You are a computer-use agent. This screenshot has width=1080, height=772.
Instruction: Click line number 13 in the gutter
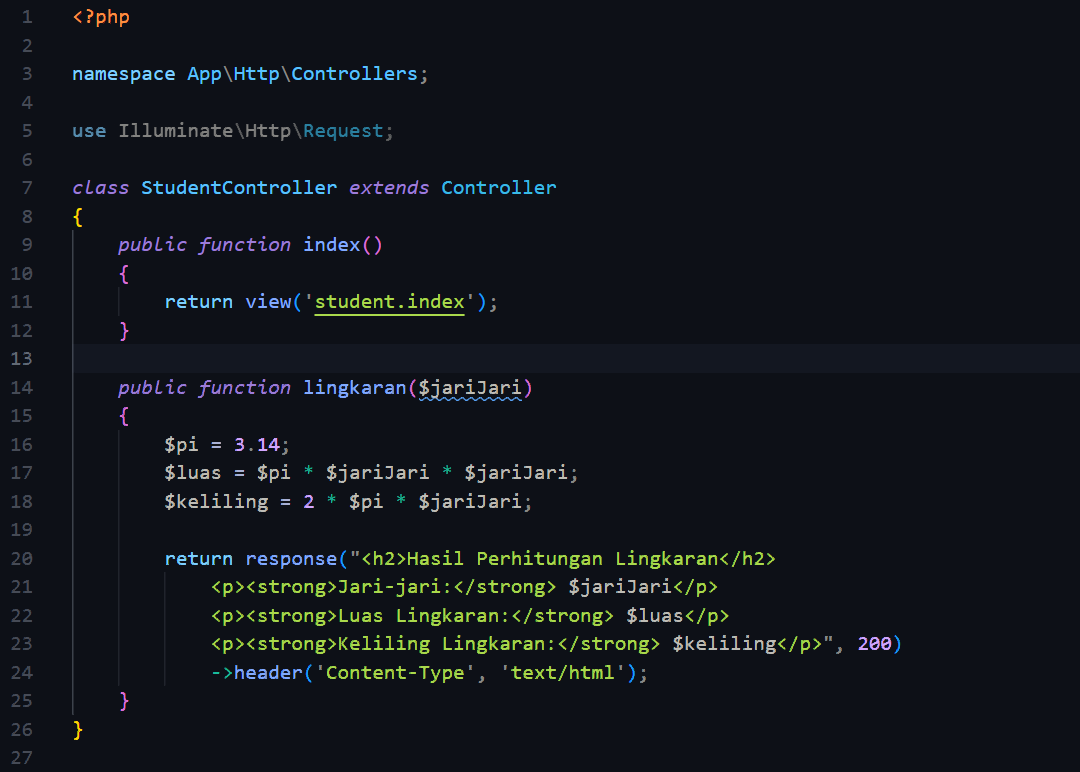tap(21, 359)
